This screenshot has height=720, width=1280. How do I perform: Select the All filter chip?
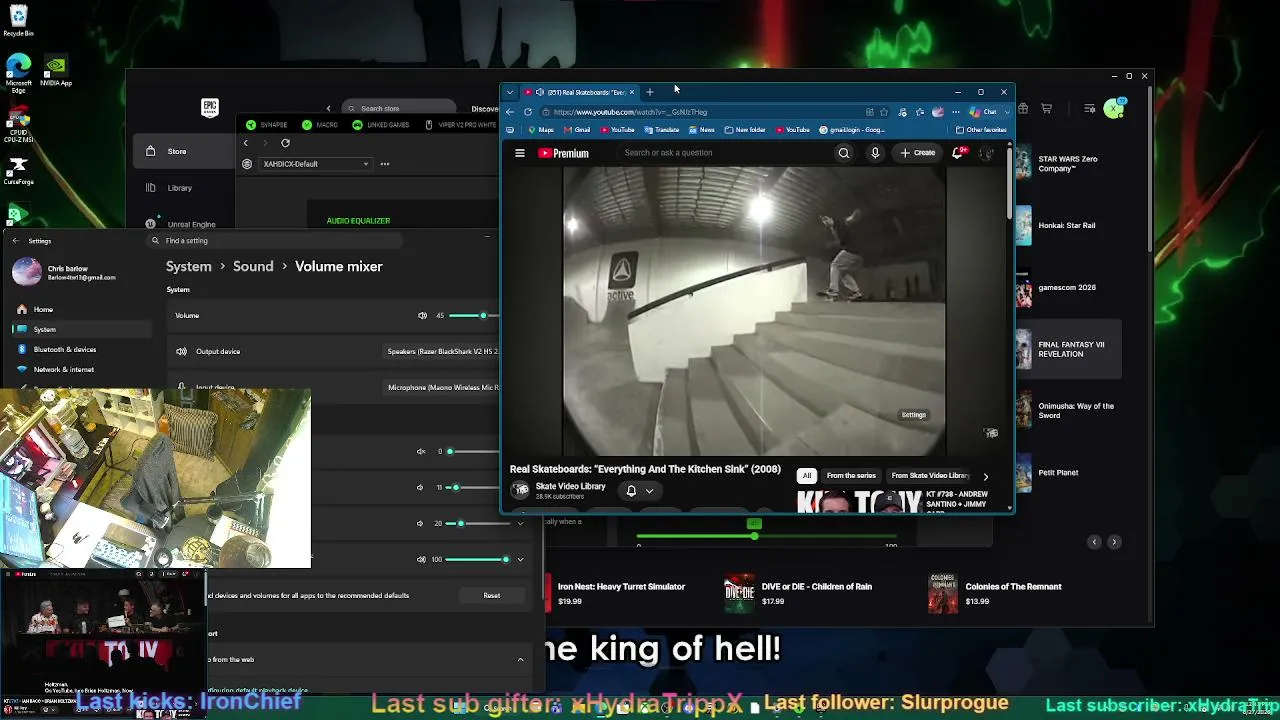tap(807, 476)
